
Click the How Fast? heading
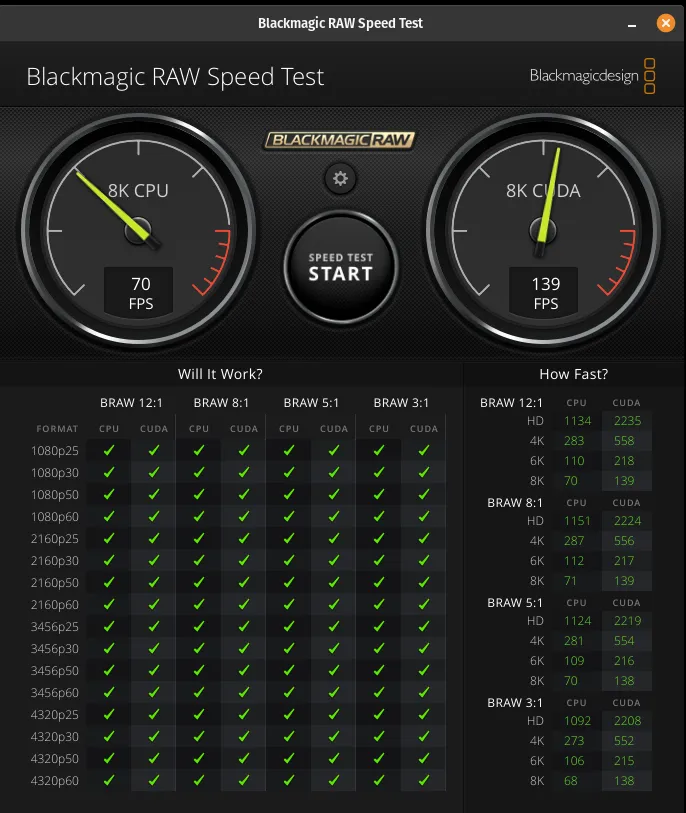[x=573, y=374]
